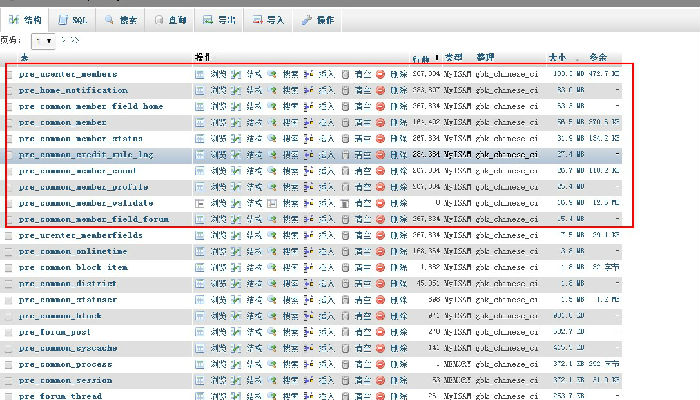The height and width of the screenshot is (400, 700).
Task: Click Search icon for pre_common_member row
Action: (272, 122)
